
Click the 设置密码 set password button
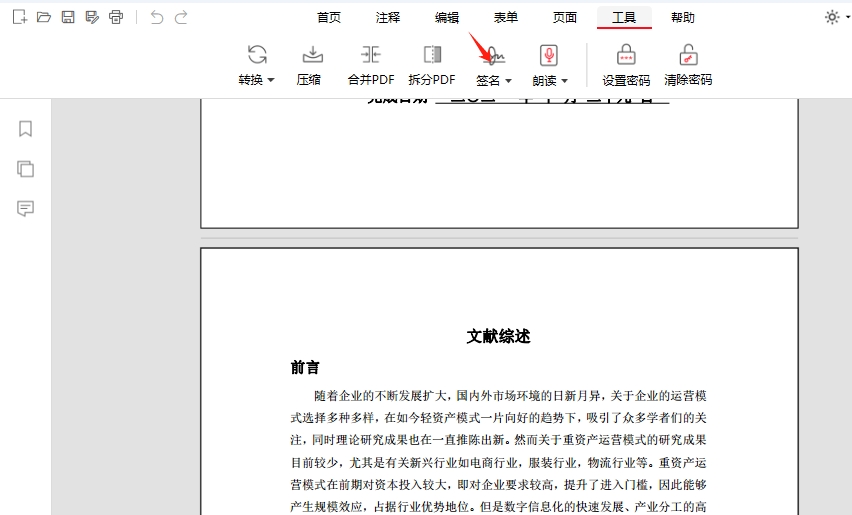tap(626, 65)
